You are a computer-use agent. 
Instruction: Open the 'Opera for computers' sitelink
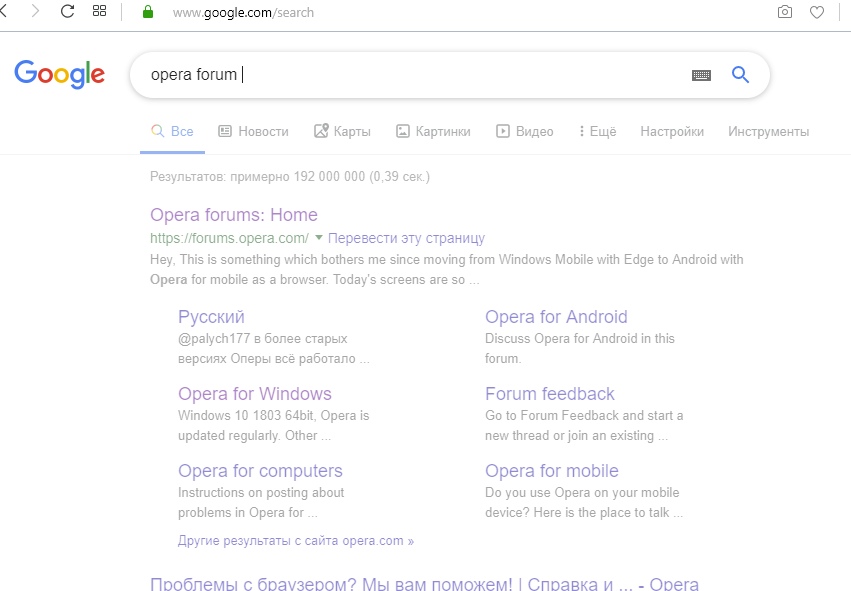(x=261, y=471)
